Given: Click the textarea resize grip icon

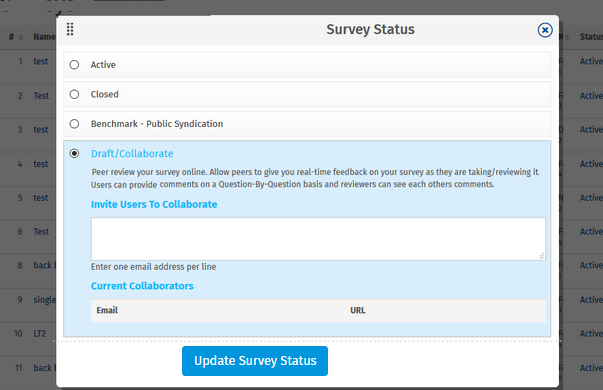Looking at the screenshot, I should pyautogui.click(x=541, y=256).
